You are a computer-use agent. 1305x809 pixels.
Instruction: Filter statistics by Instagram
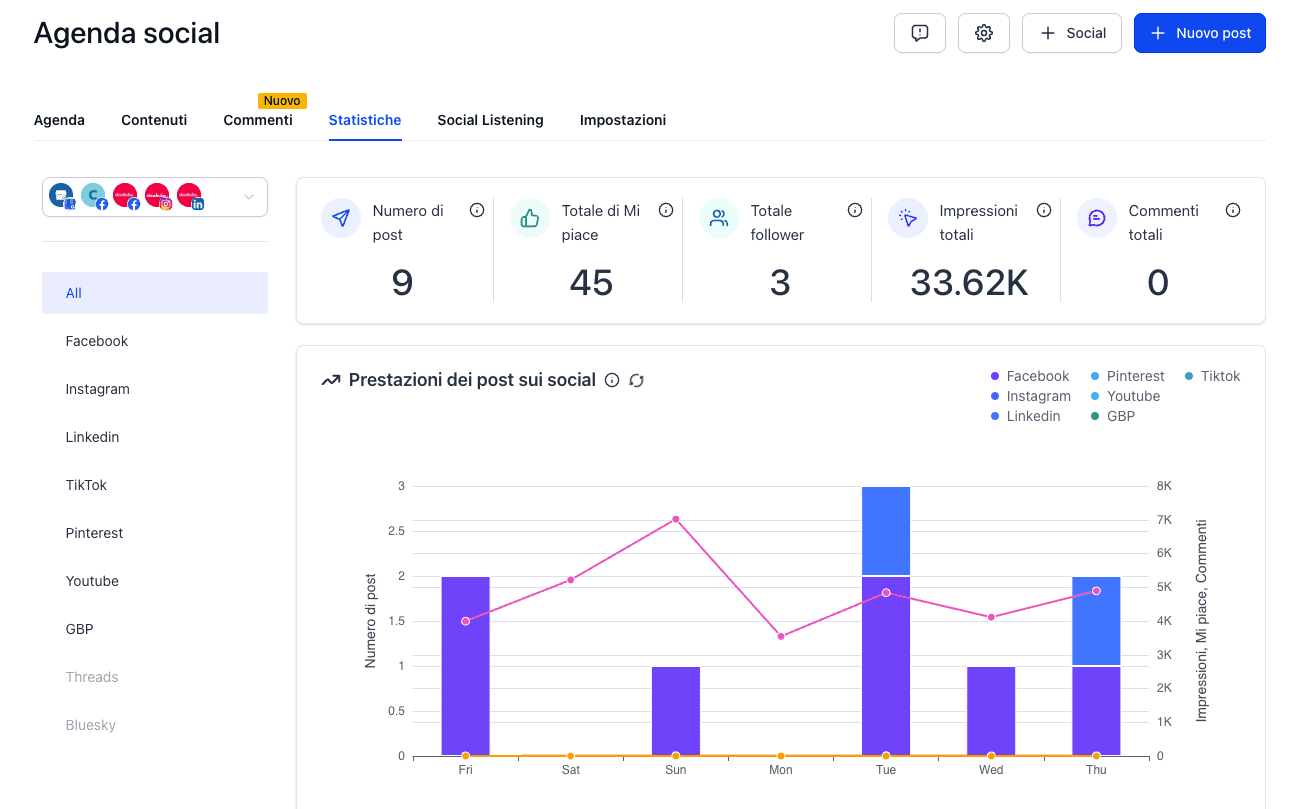pos(155,389)
